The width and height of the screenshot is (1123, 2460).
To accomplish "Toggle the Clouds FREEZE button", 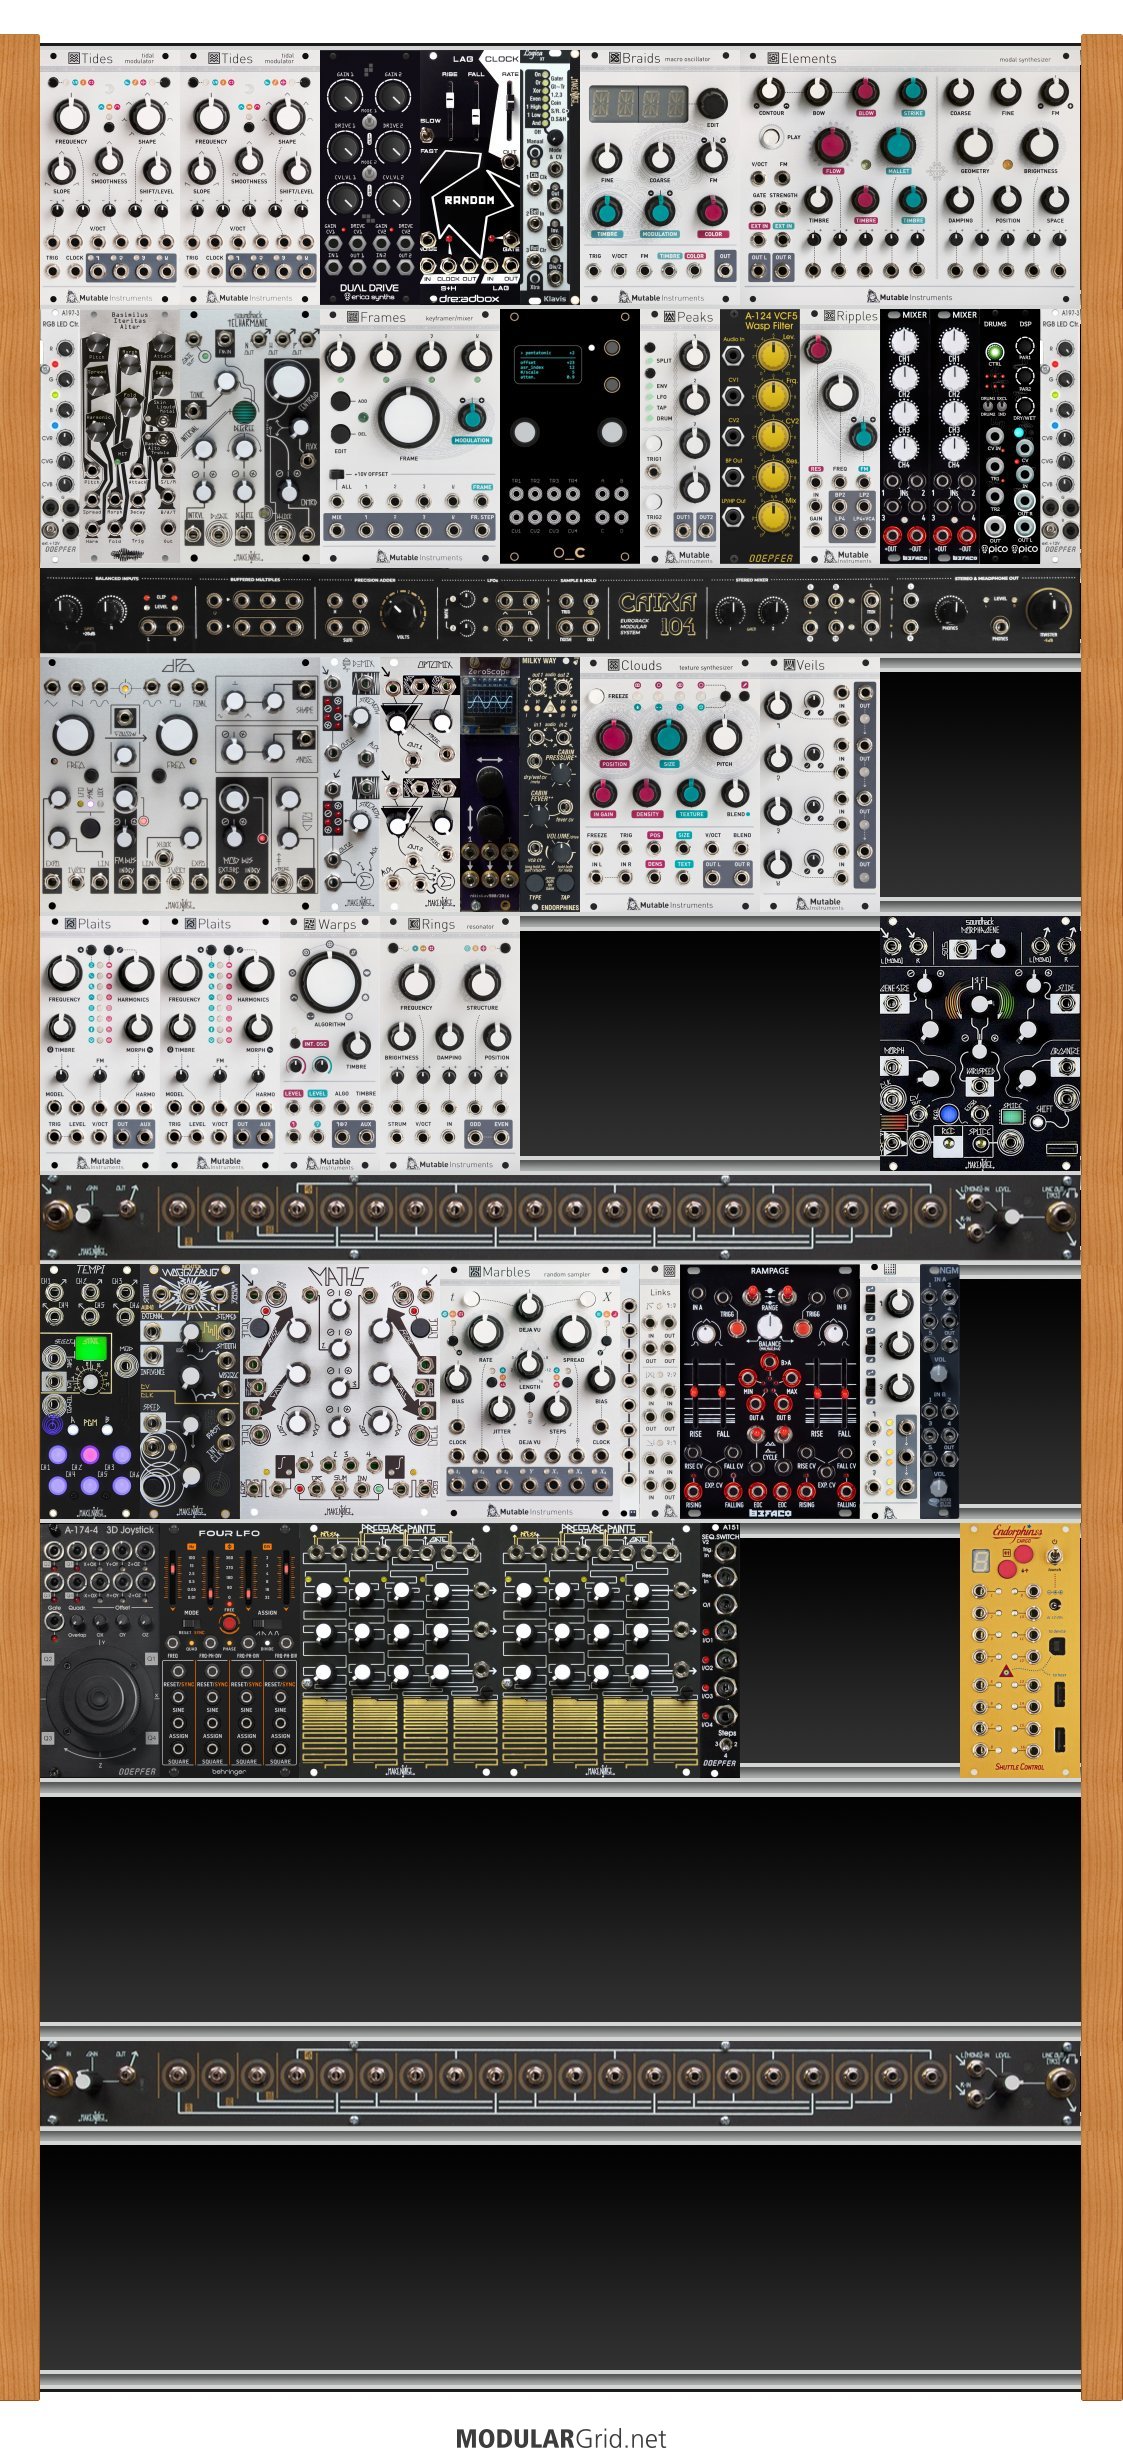I will point(597,696).
